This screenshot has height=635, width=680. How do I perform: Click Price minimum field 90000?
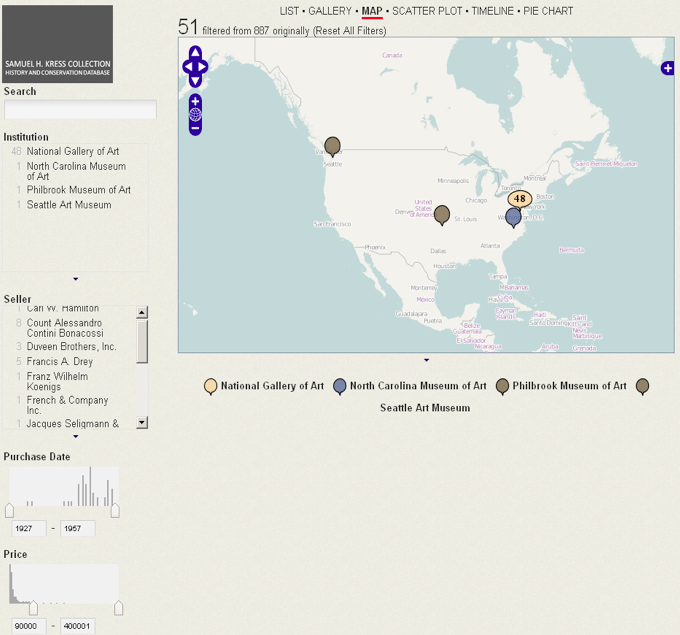click(x=29, y=626)
